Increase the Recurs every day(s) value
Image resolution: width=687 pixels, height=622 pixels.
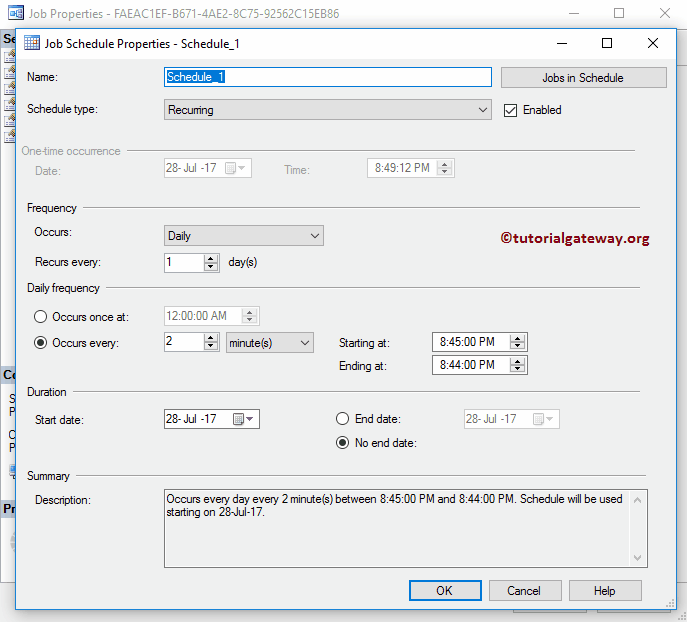[211, 258]
